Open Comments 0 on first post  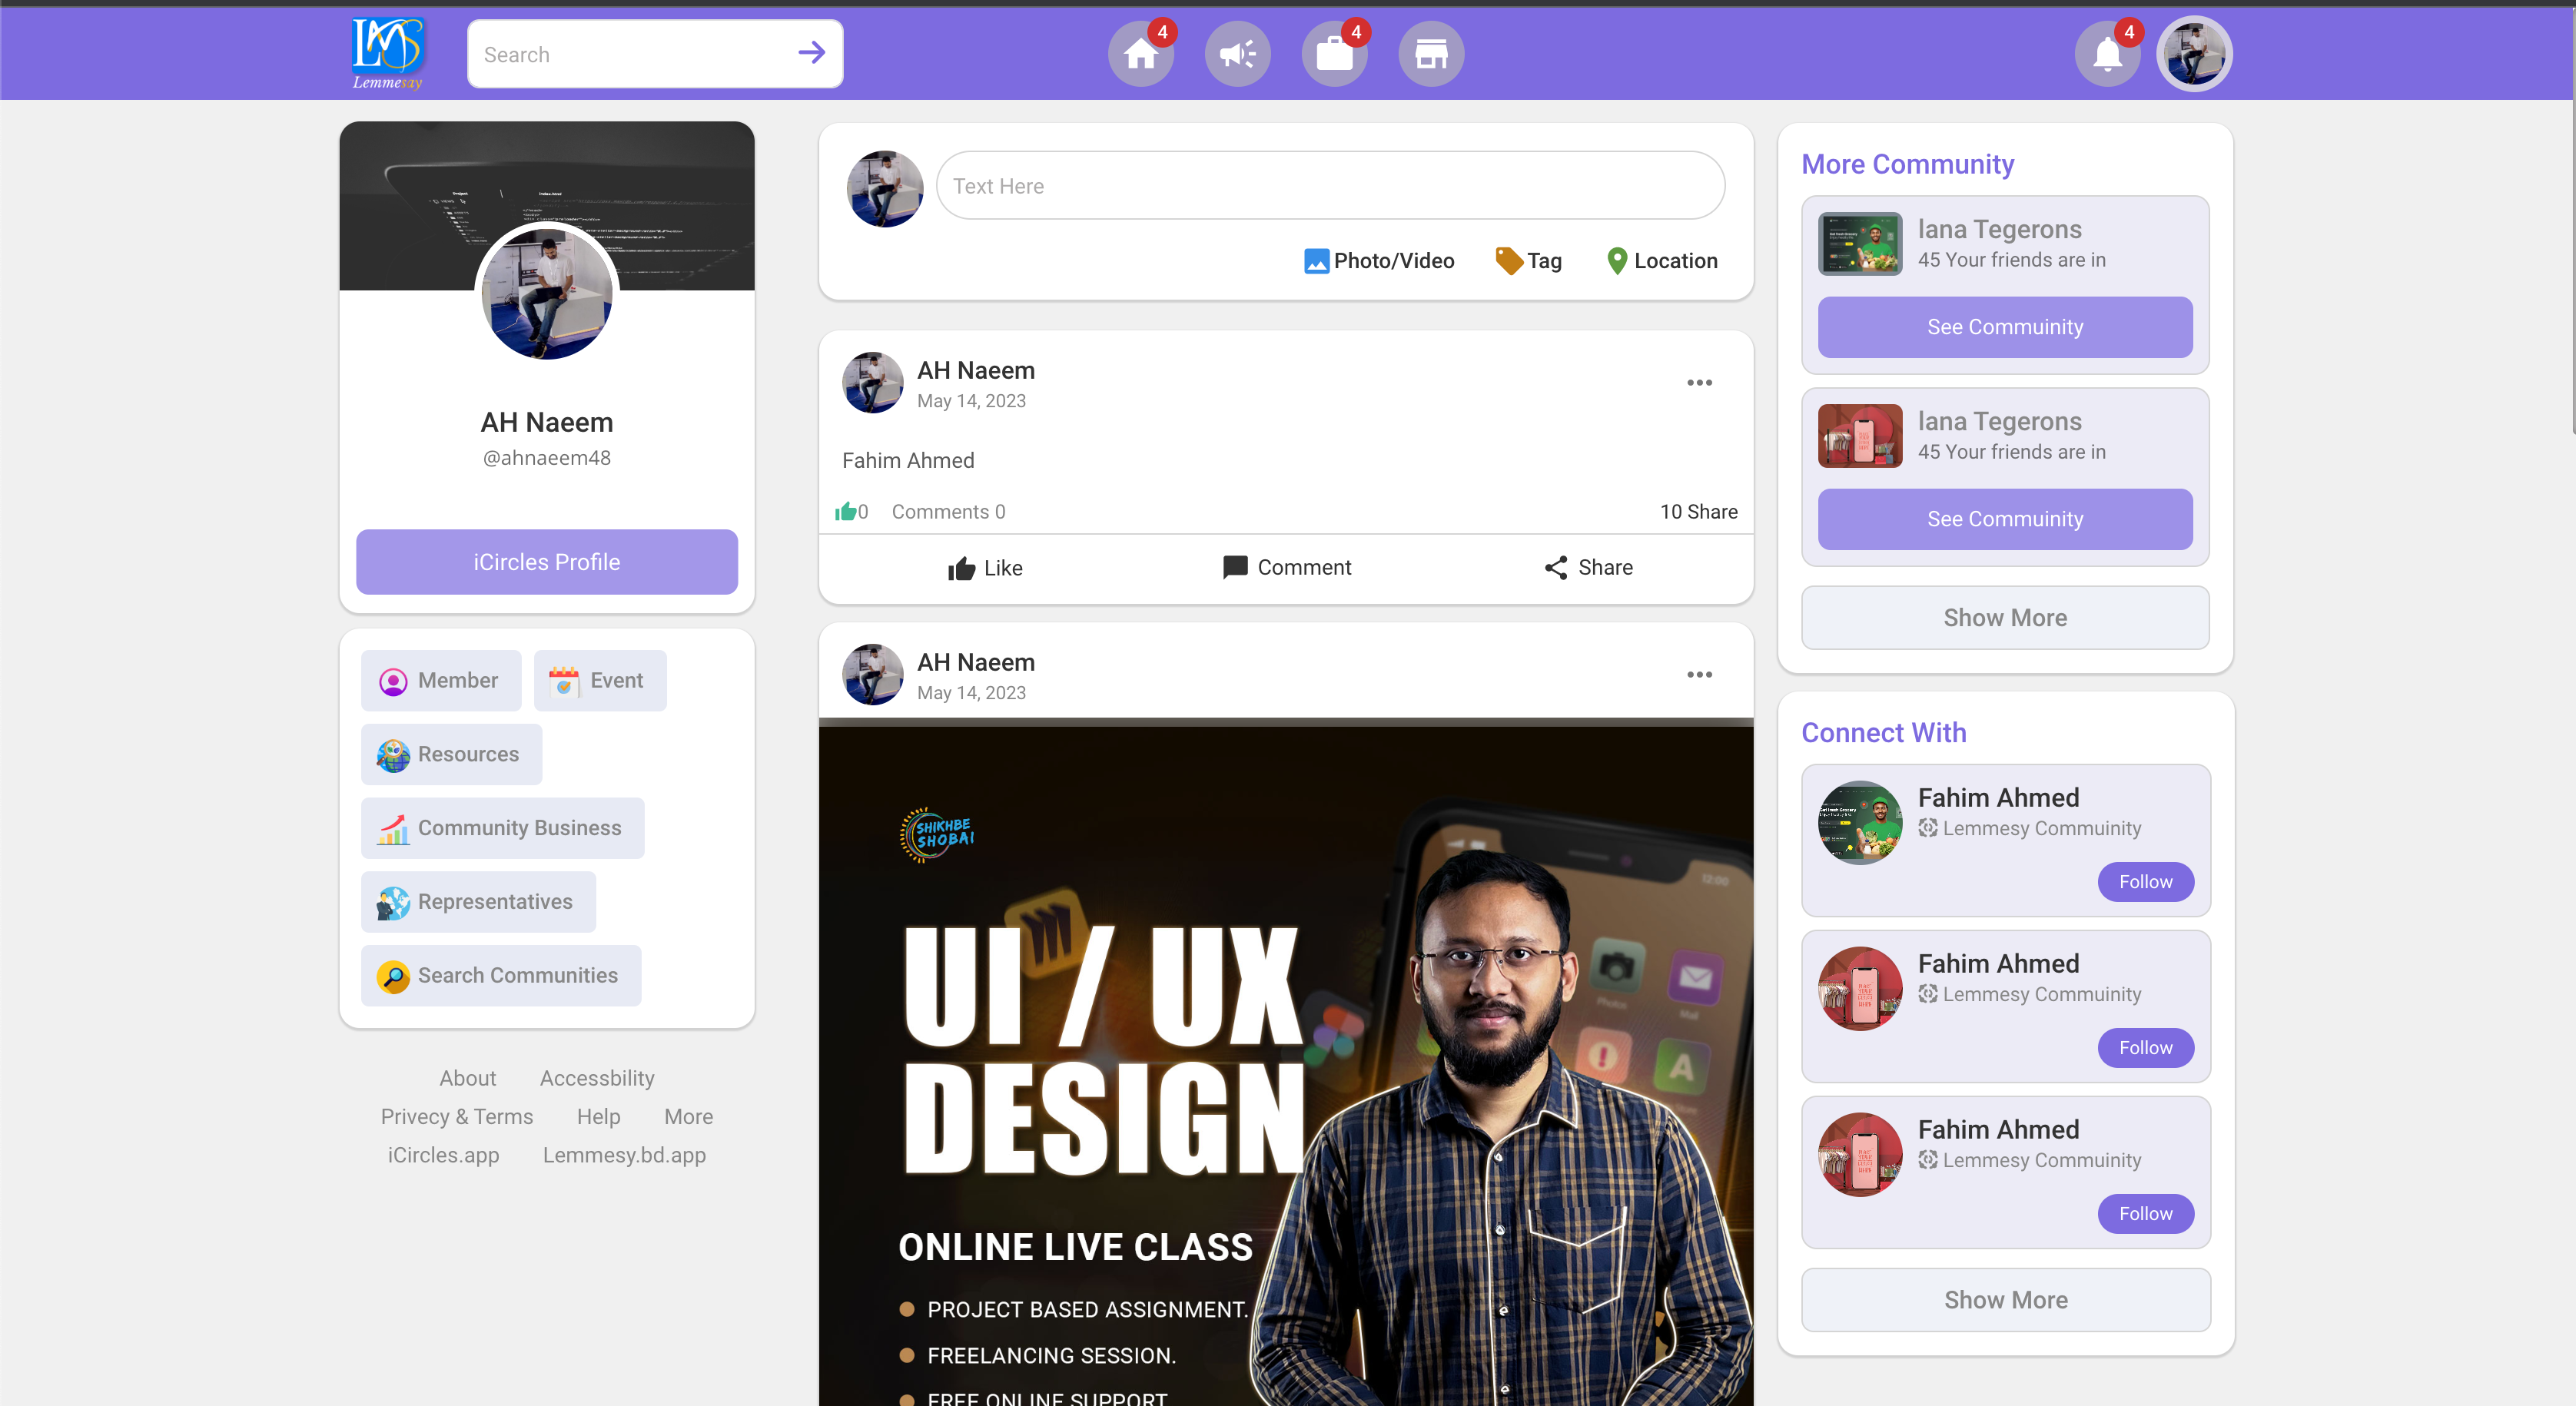point(948,512)
